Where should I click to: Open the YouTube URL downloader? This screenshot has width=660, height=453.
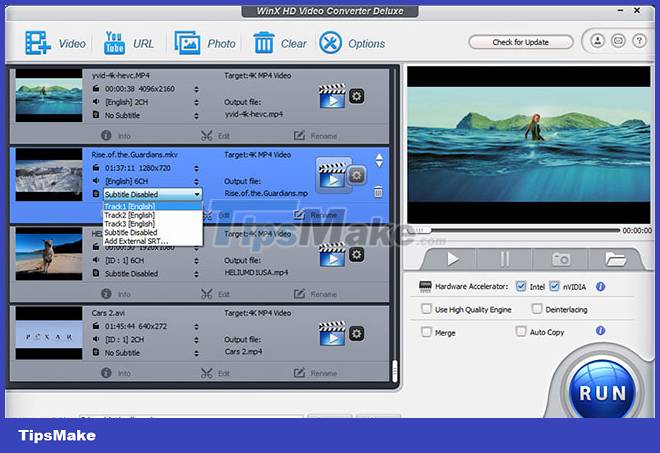[114, 43]
